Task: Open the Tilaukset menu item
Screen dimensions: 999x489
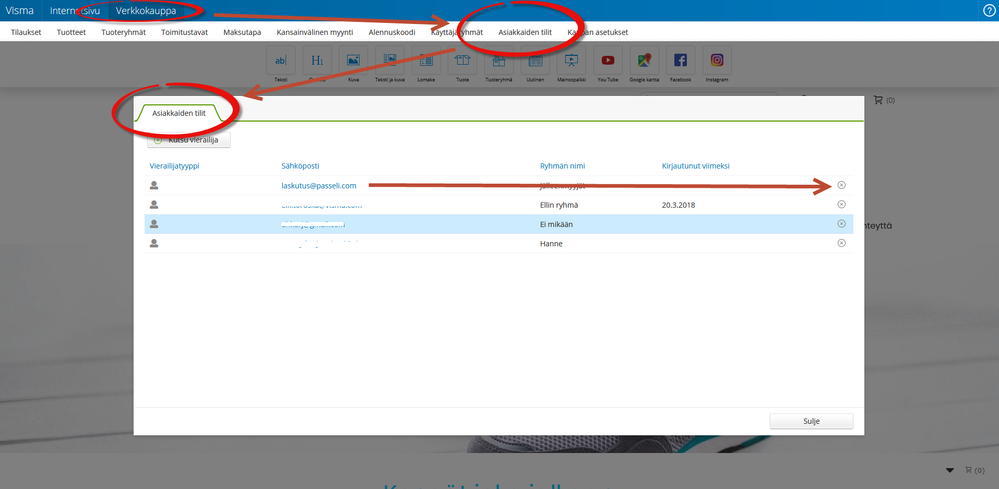Action: pyautogui.click(x=26, y=32)
